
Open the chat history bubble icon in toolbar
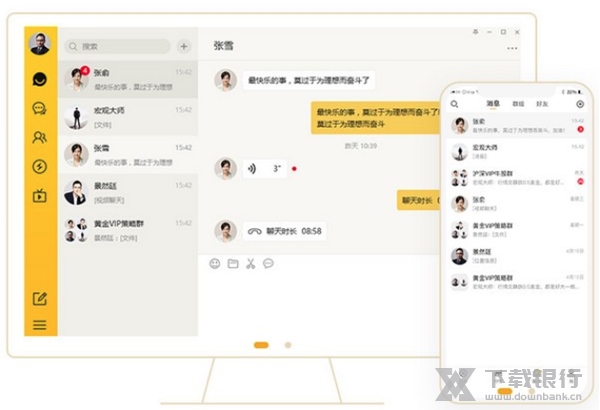269,263
